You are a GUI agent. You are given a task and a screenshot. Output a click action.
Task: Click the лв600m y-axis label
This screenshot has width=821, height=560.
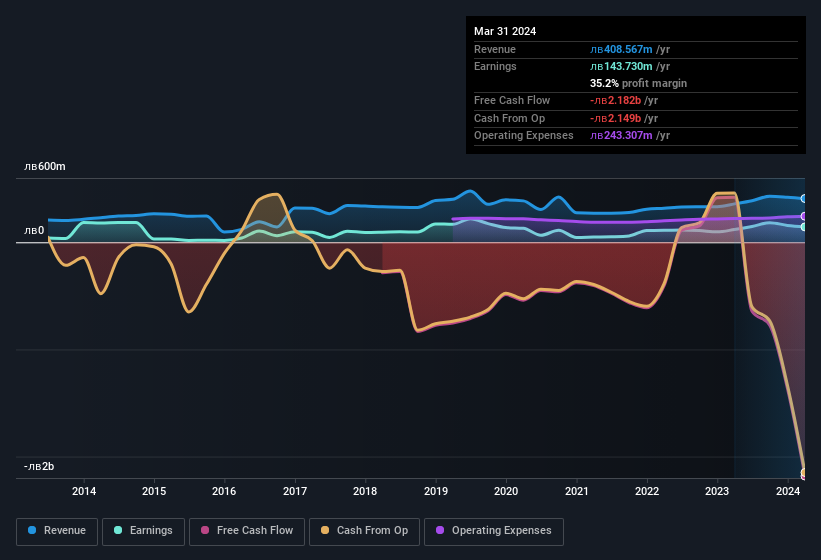point(45,166)
